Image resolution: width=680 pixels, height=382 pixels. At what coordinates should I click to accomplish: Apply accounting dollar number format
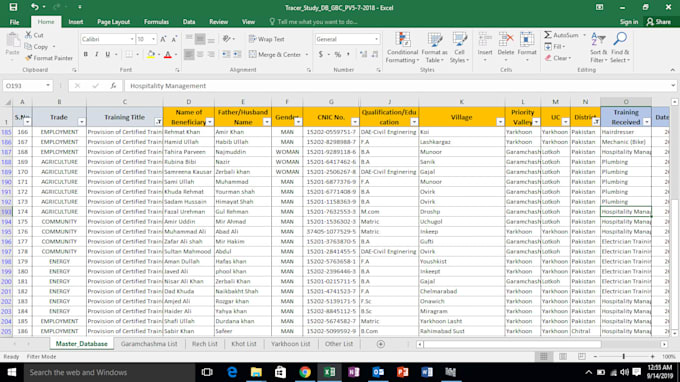click(320, 54)
